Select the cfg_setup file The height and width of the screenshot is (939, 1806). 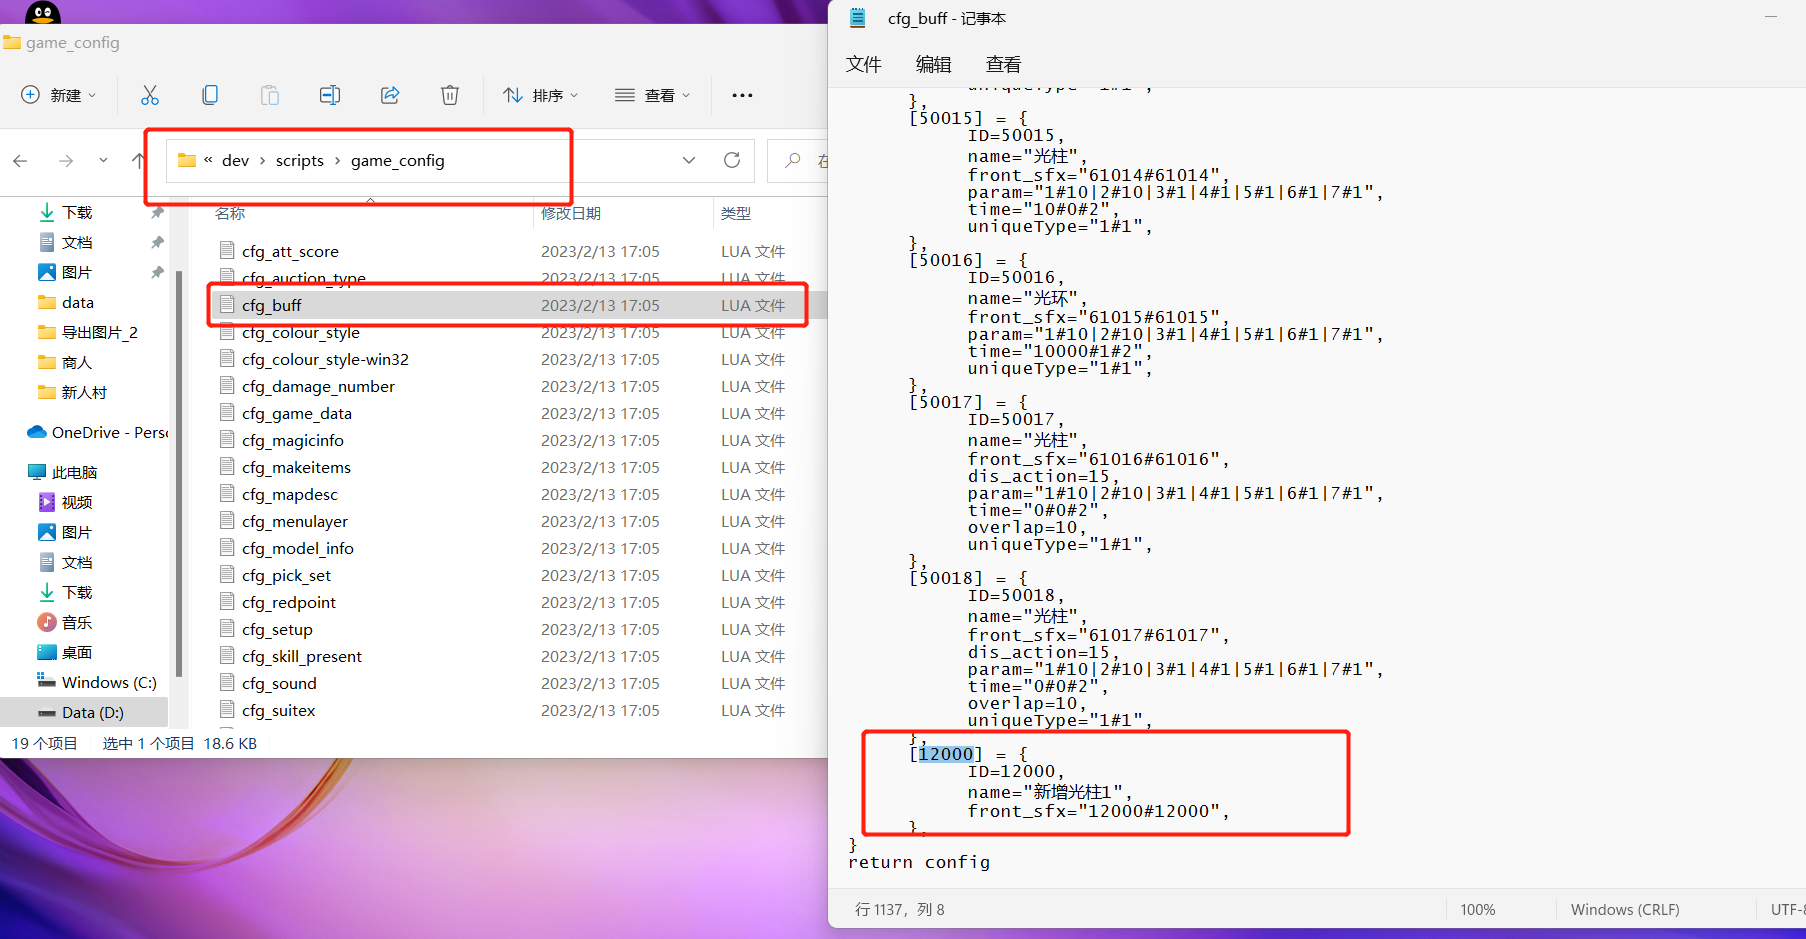click(x=277, y=629)
